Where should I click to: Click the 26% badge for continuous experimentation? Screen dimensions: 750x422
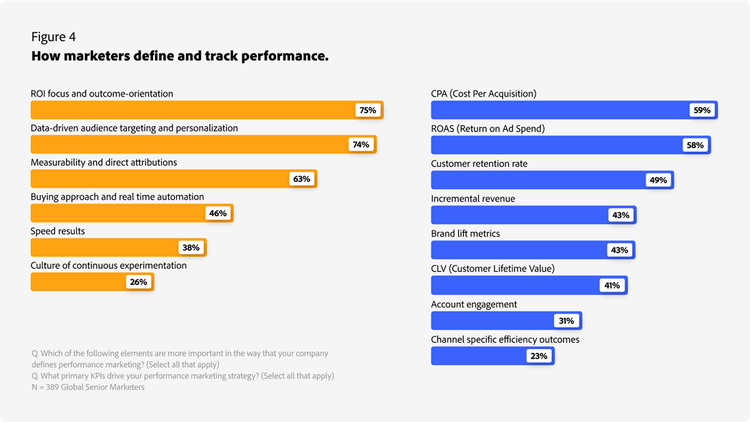point(138,282)
